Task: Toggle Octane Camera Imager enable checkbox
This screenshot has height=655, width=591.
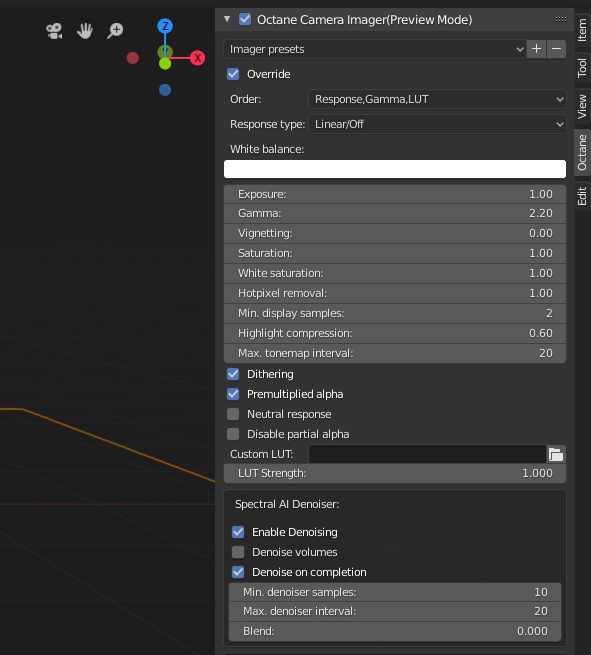Action: [245, 19]
